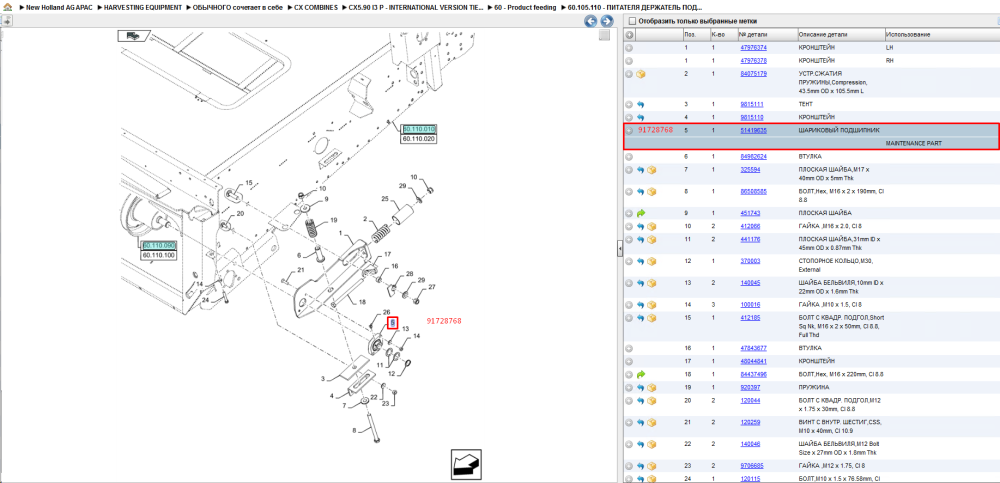Select 'ШАРИКОВЫЙ ПОДШИПНИК' description text
Image resolution: width=1000 pixels, height=483 pixels.
(838, 130)
